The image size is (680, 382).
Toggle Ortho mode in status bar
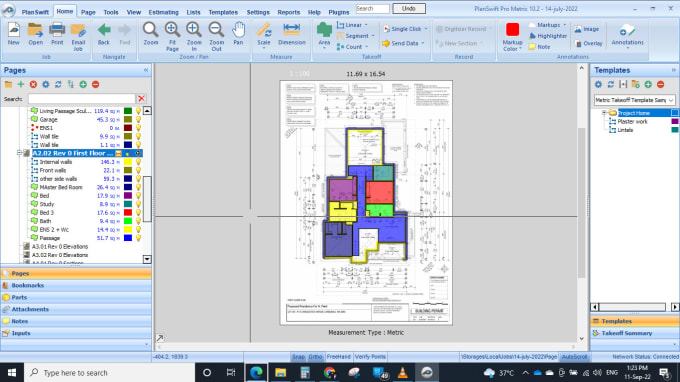tap(315, 357)
